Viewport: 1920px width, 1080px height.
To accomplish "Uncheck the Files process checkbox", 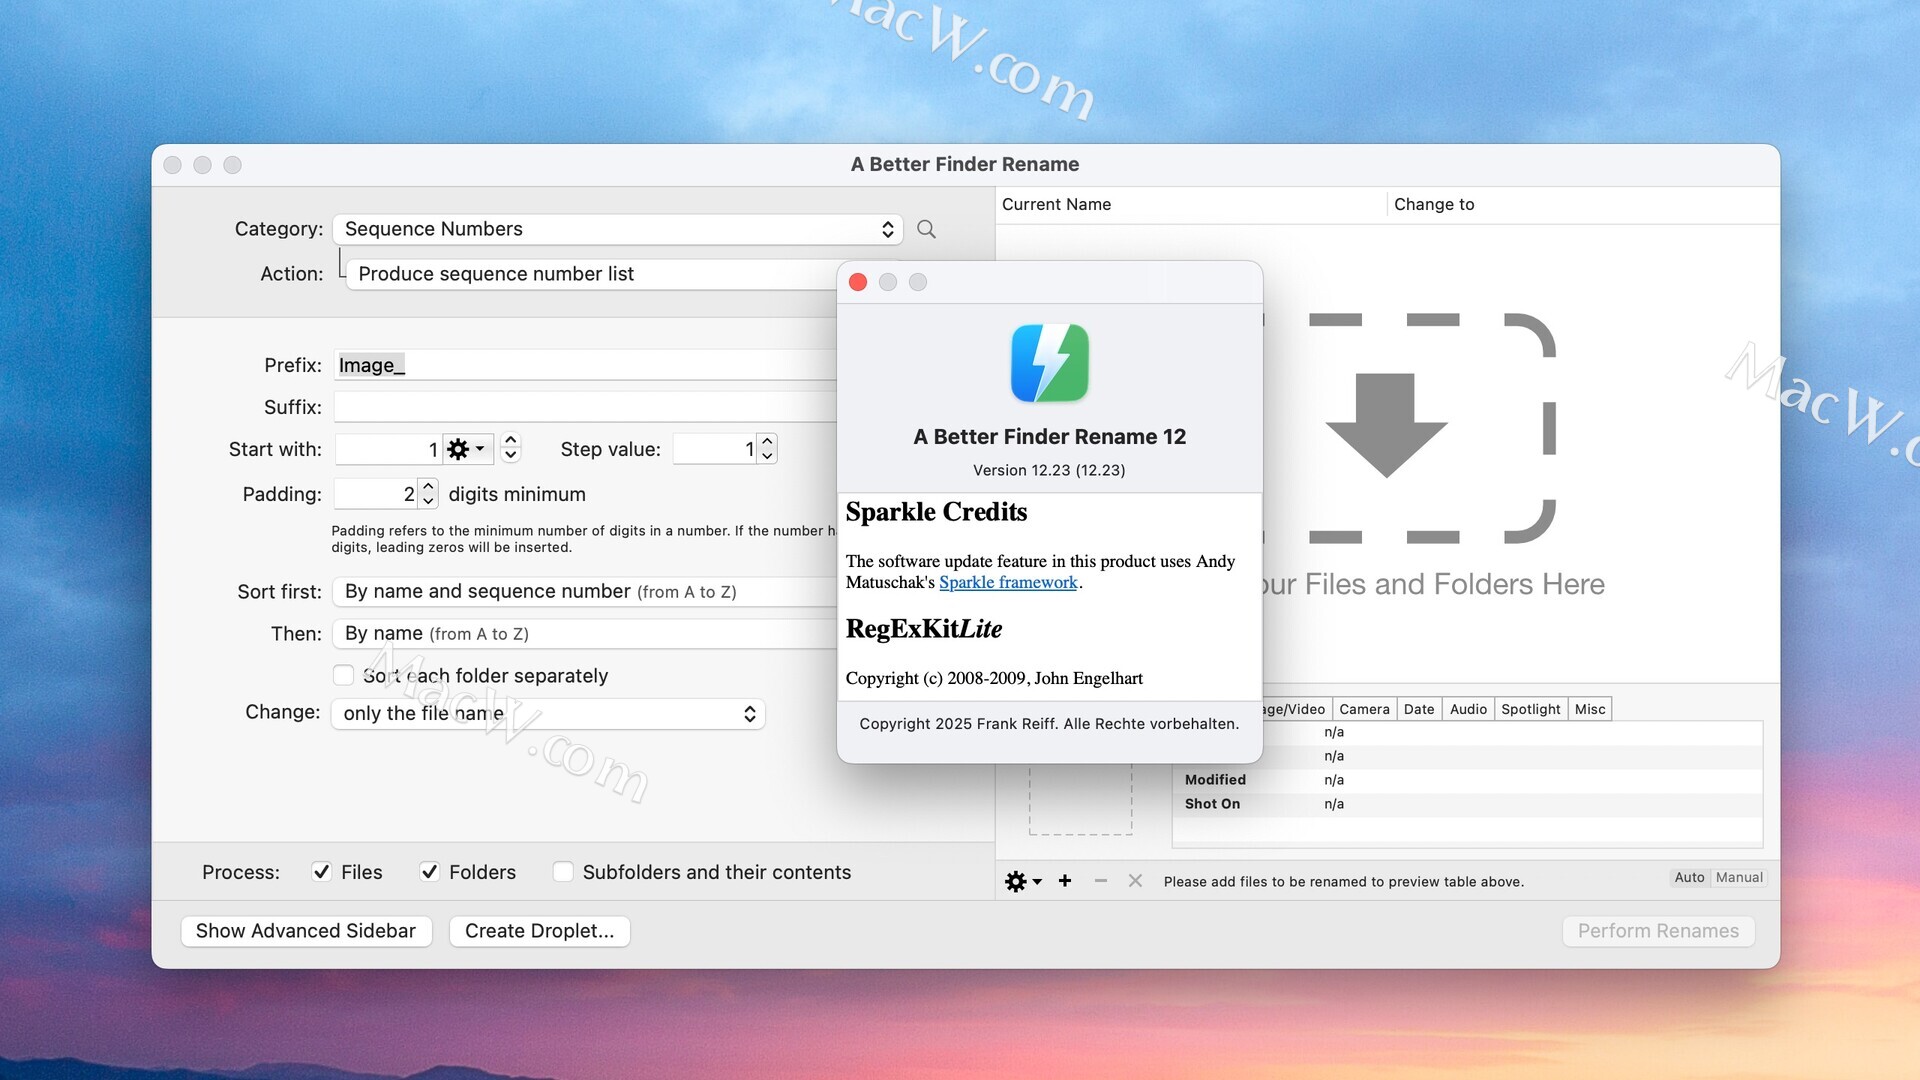I will 321,872.
